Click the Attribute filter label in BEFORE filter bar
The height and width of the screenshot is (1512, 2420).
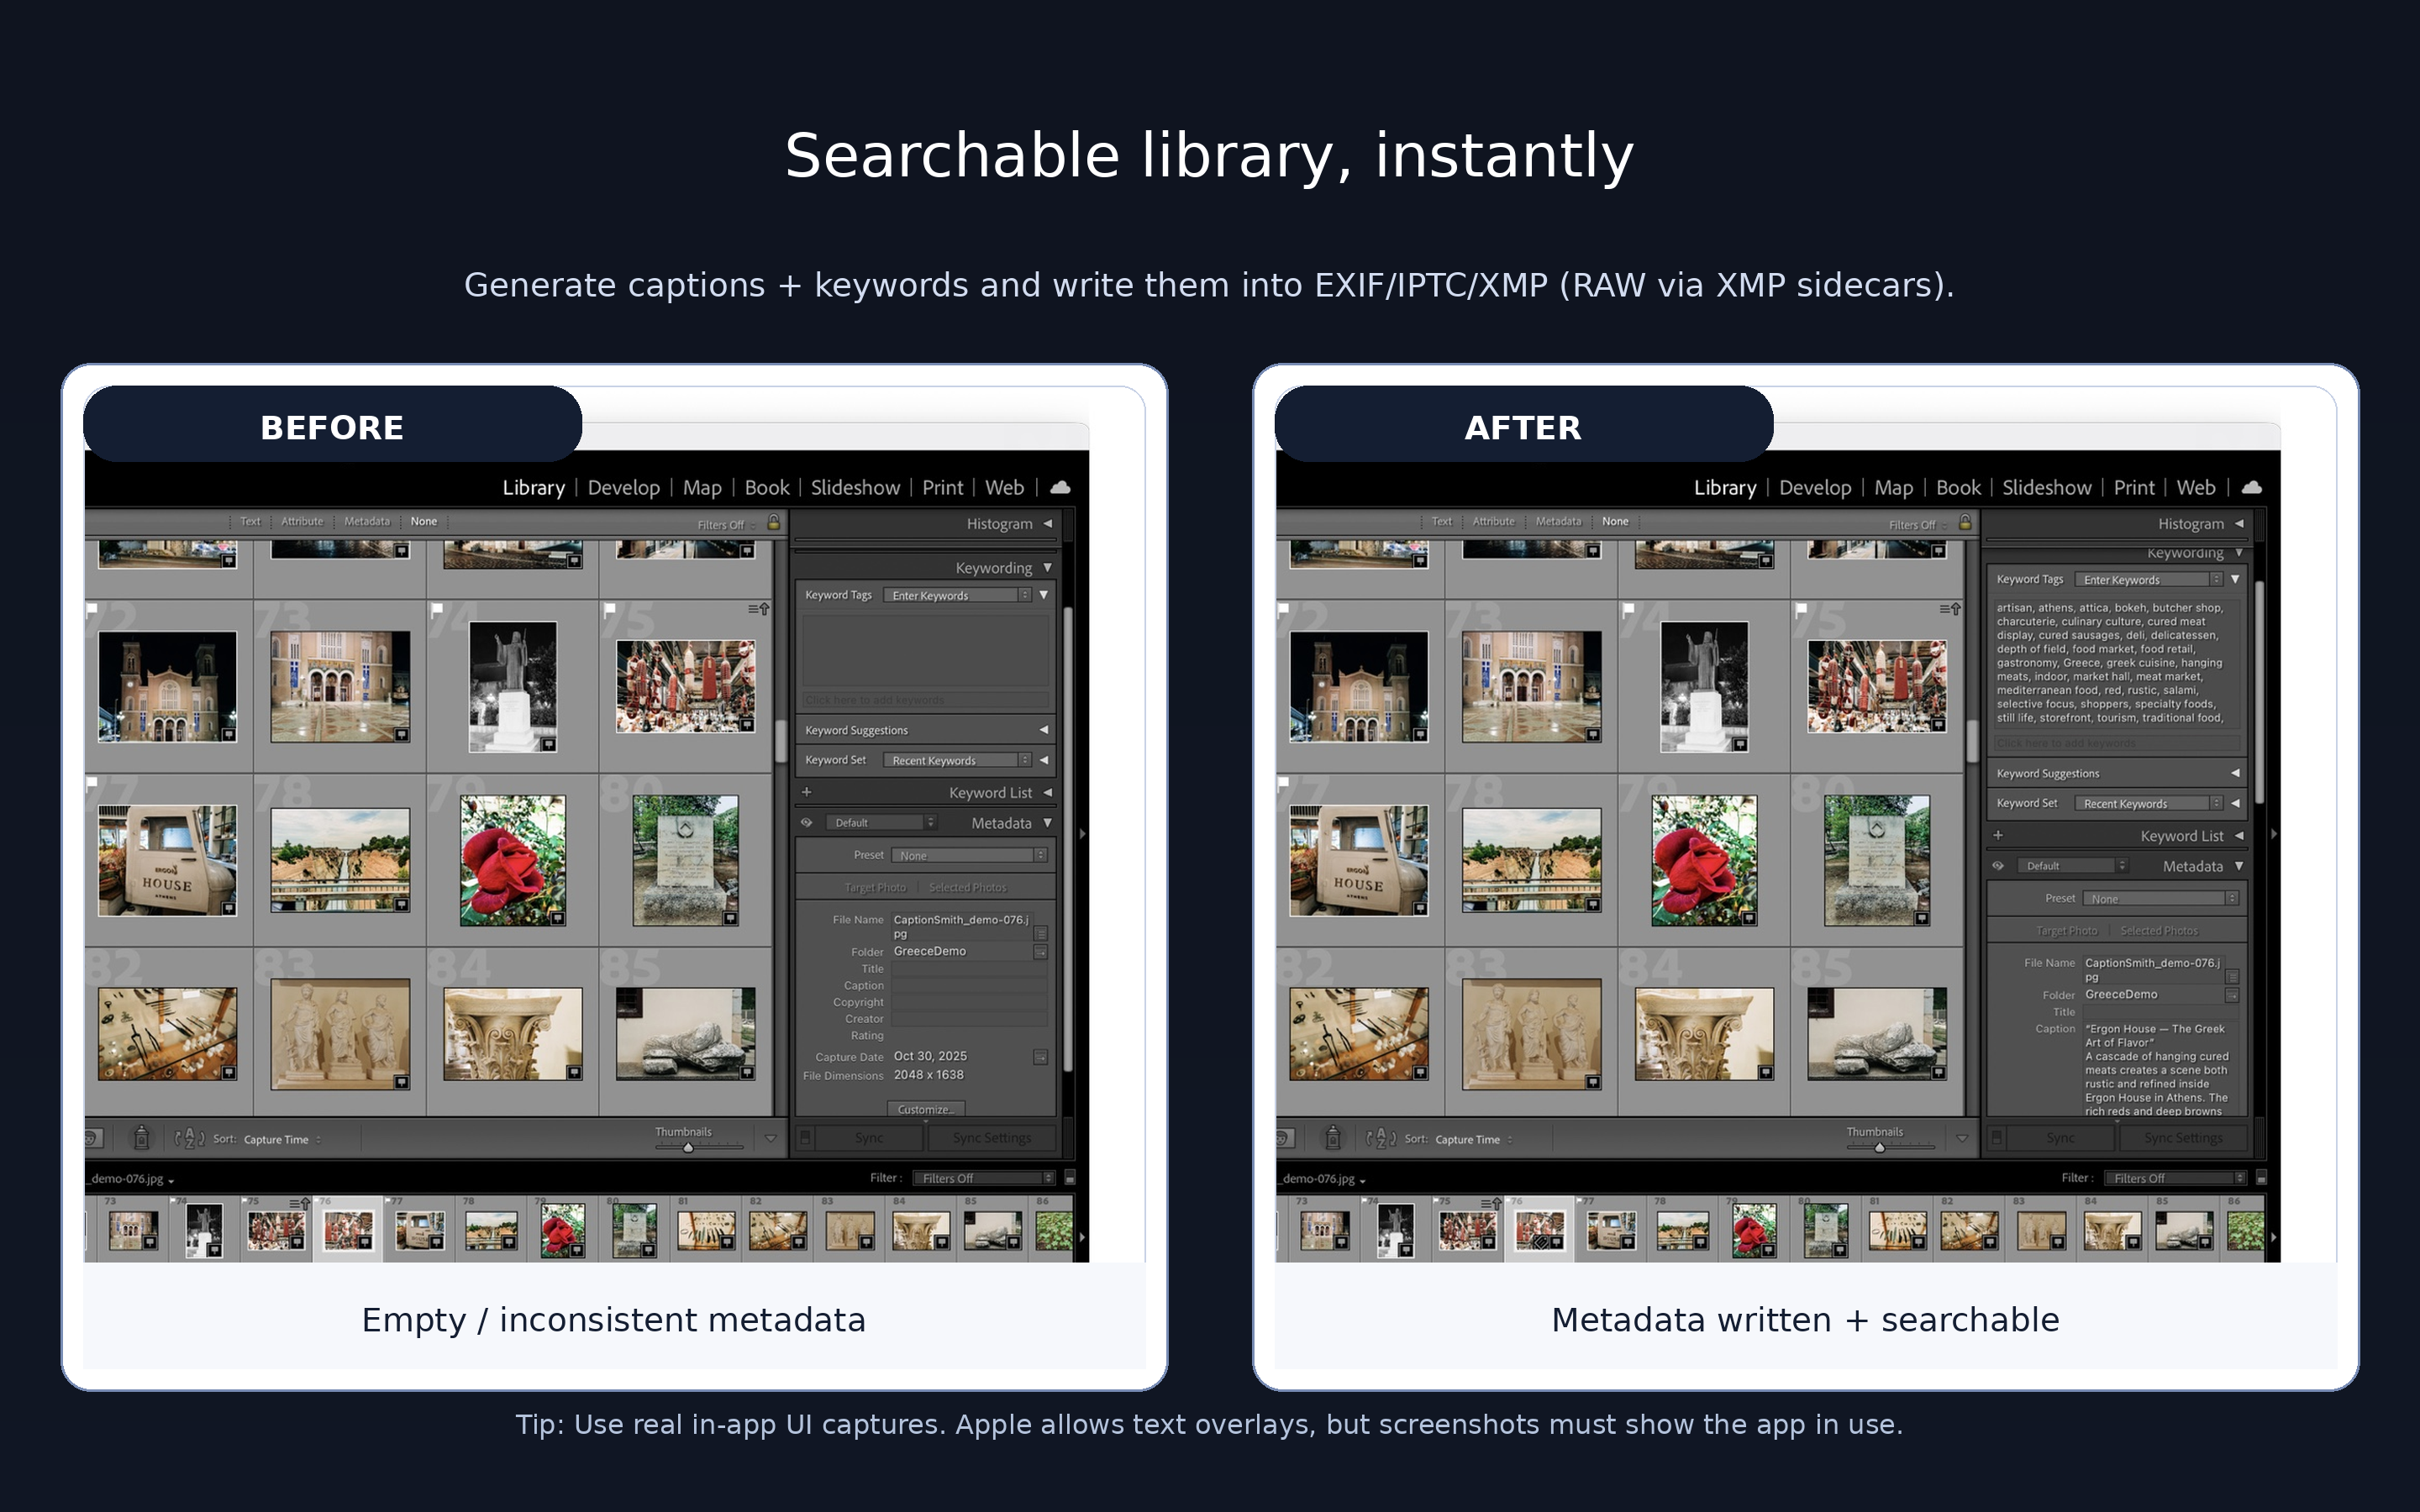[x=302, y=522]
